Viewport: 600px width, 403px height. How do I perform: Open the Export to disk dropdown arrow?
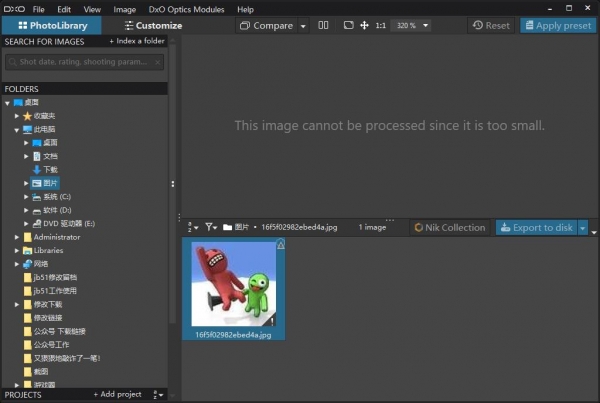pos(583,228)
